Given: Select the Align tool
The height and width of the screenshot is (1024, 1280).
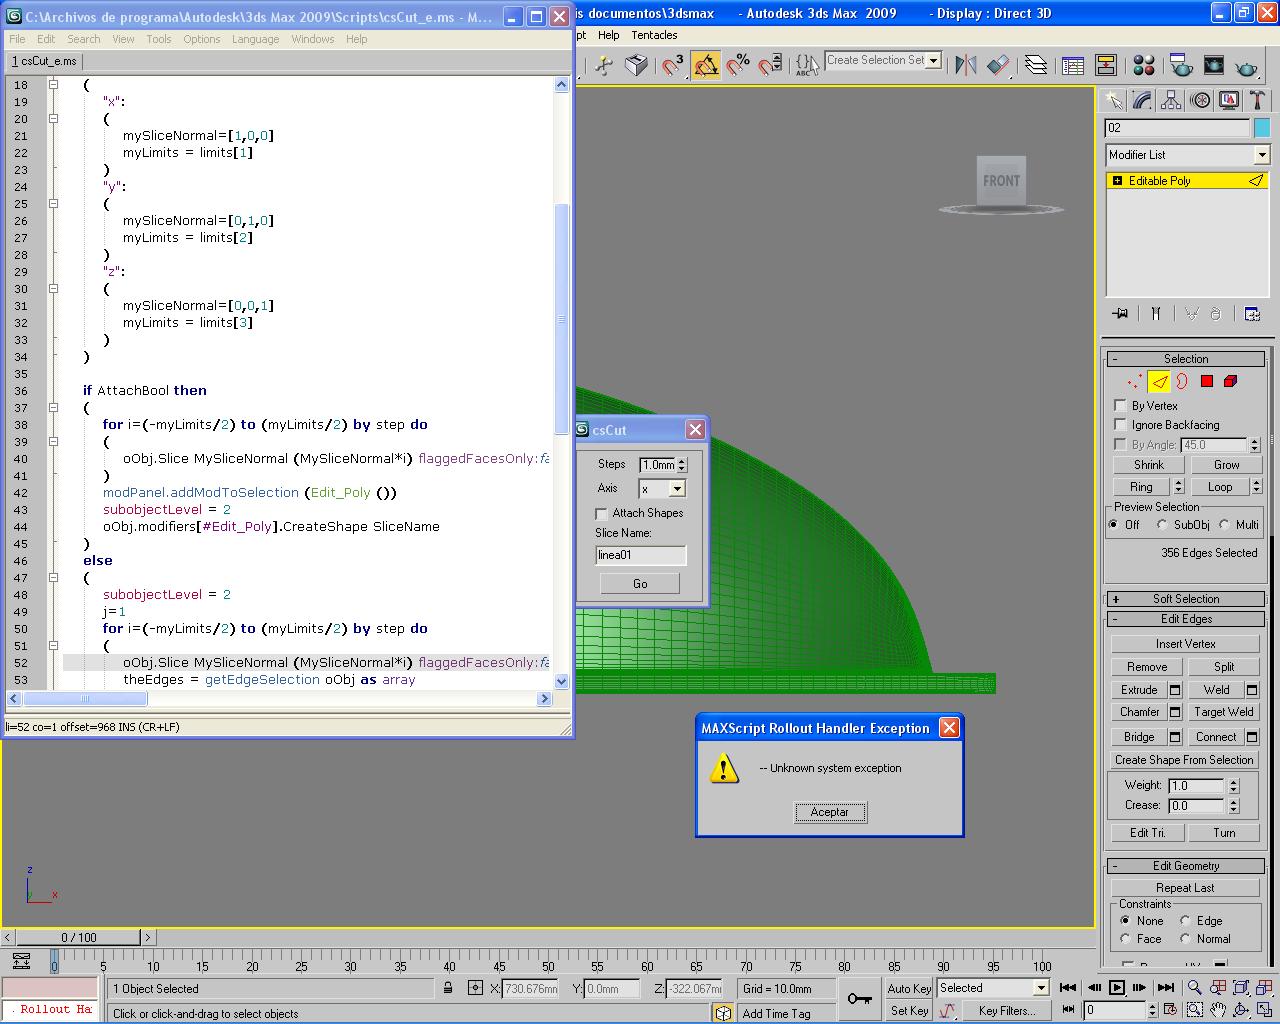Looking at the screenshot, I should coord(998,65).
